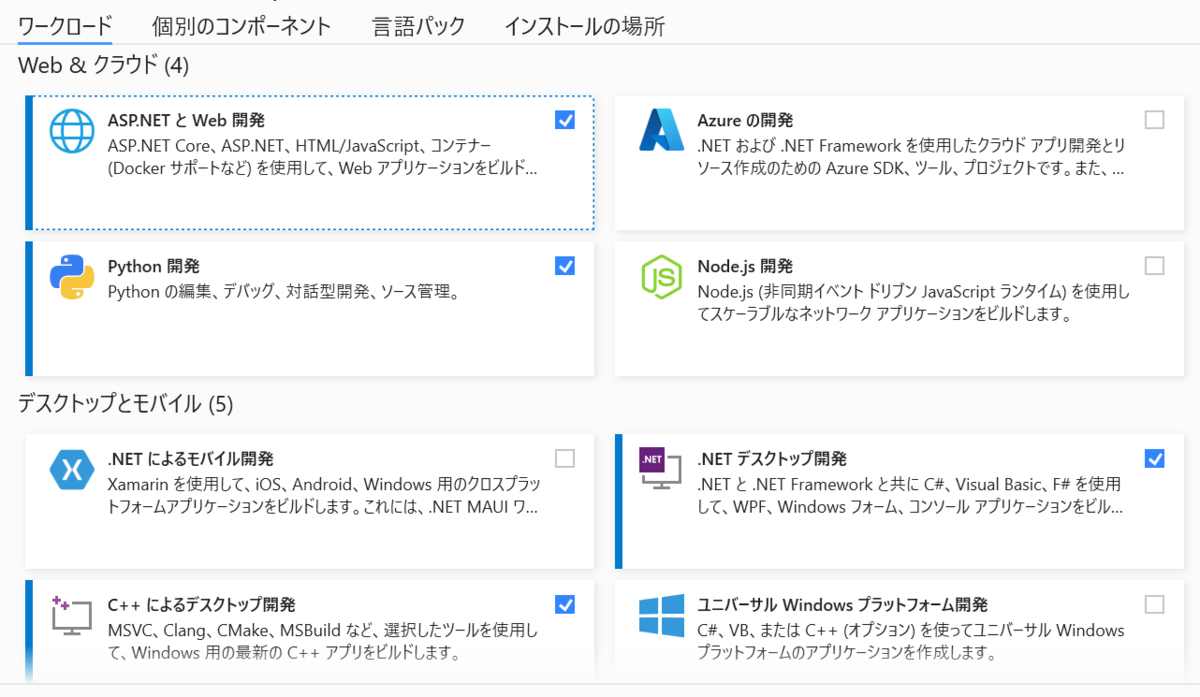Click the Azure SDK description text

click(x=911, y=156)
